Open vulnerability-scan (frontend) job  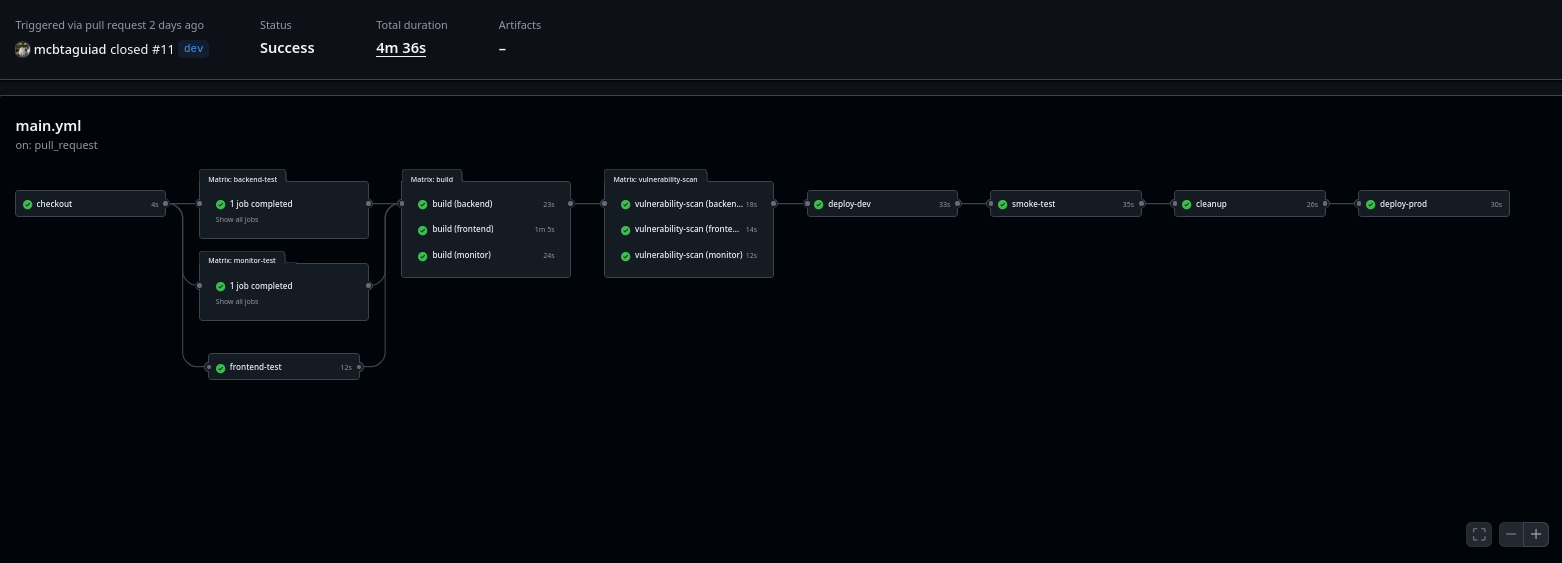(689, 230)
